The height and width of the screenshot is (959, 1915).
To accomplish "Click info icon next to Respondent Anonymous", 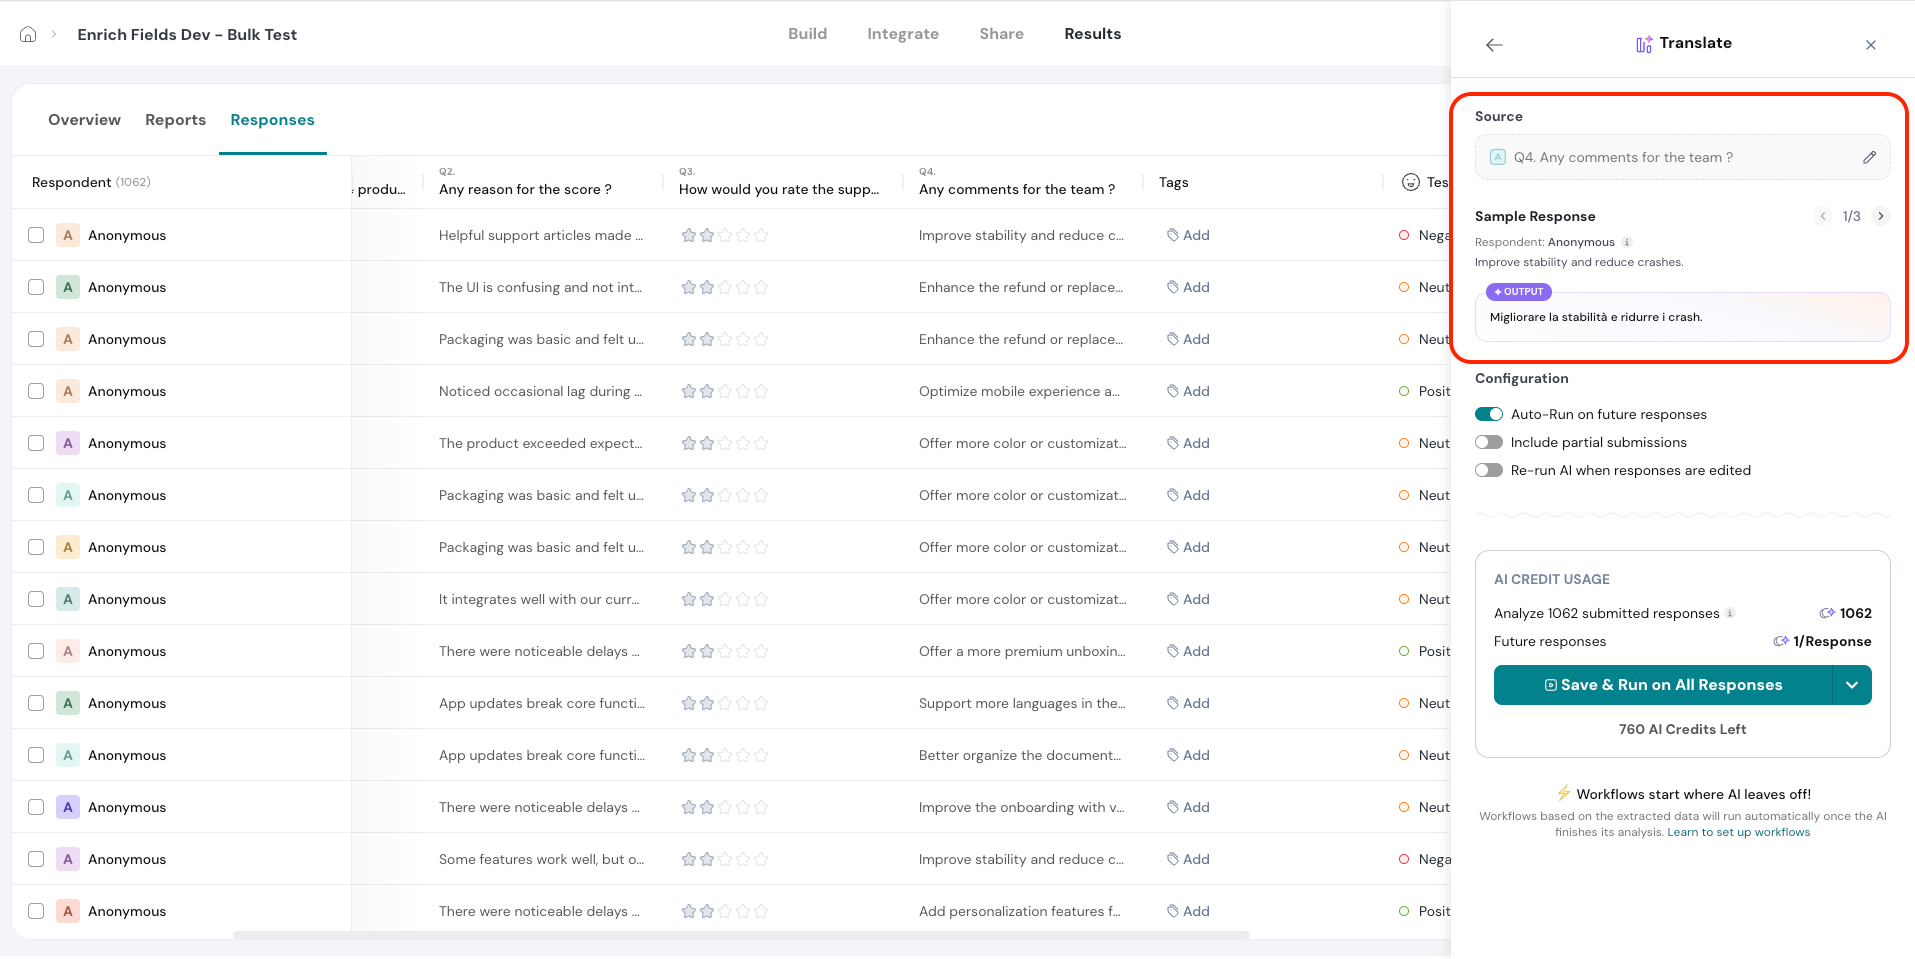I will point(1627,242).
